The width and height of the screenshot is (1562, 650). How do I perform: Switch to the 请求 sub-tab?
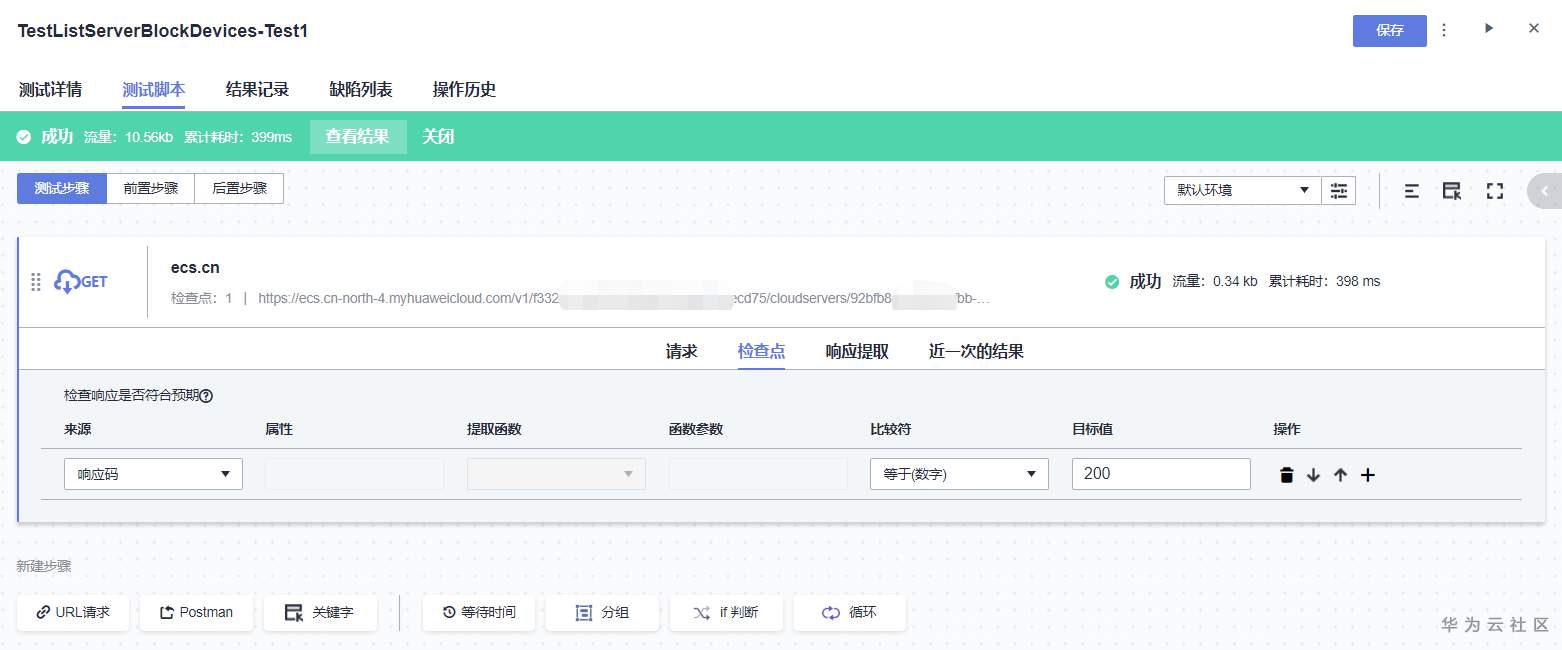(681, 351)
